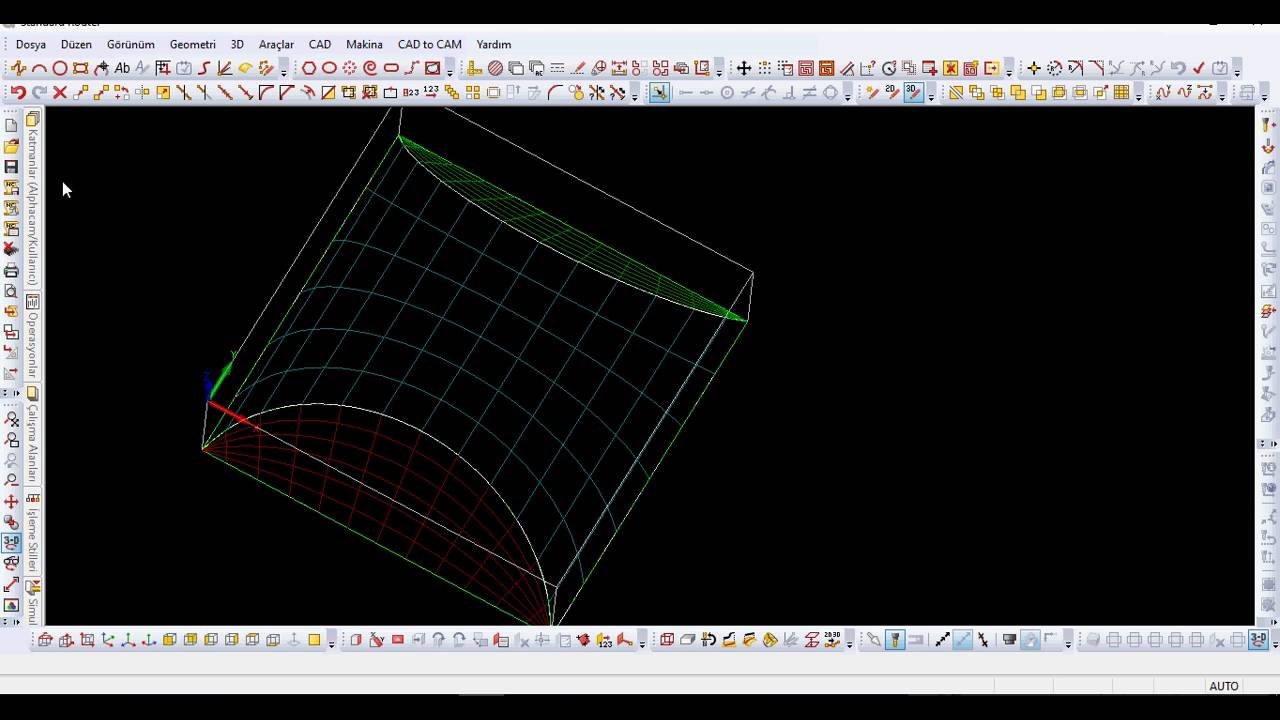Click the yellow square view icon
1280x720 pixels.
pos(314,640)
